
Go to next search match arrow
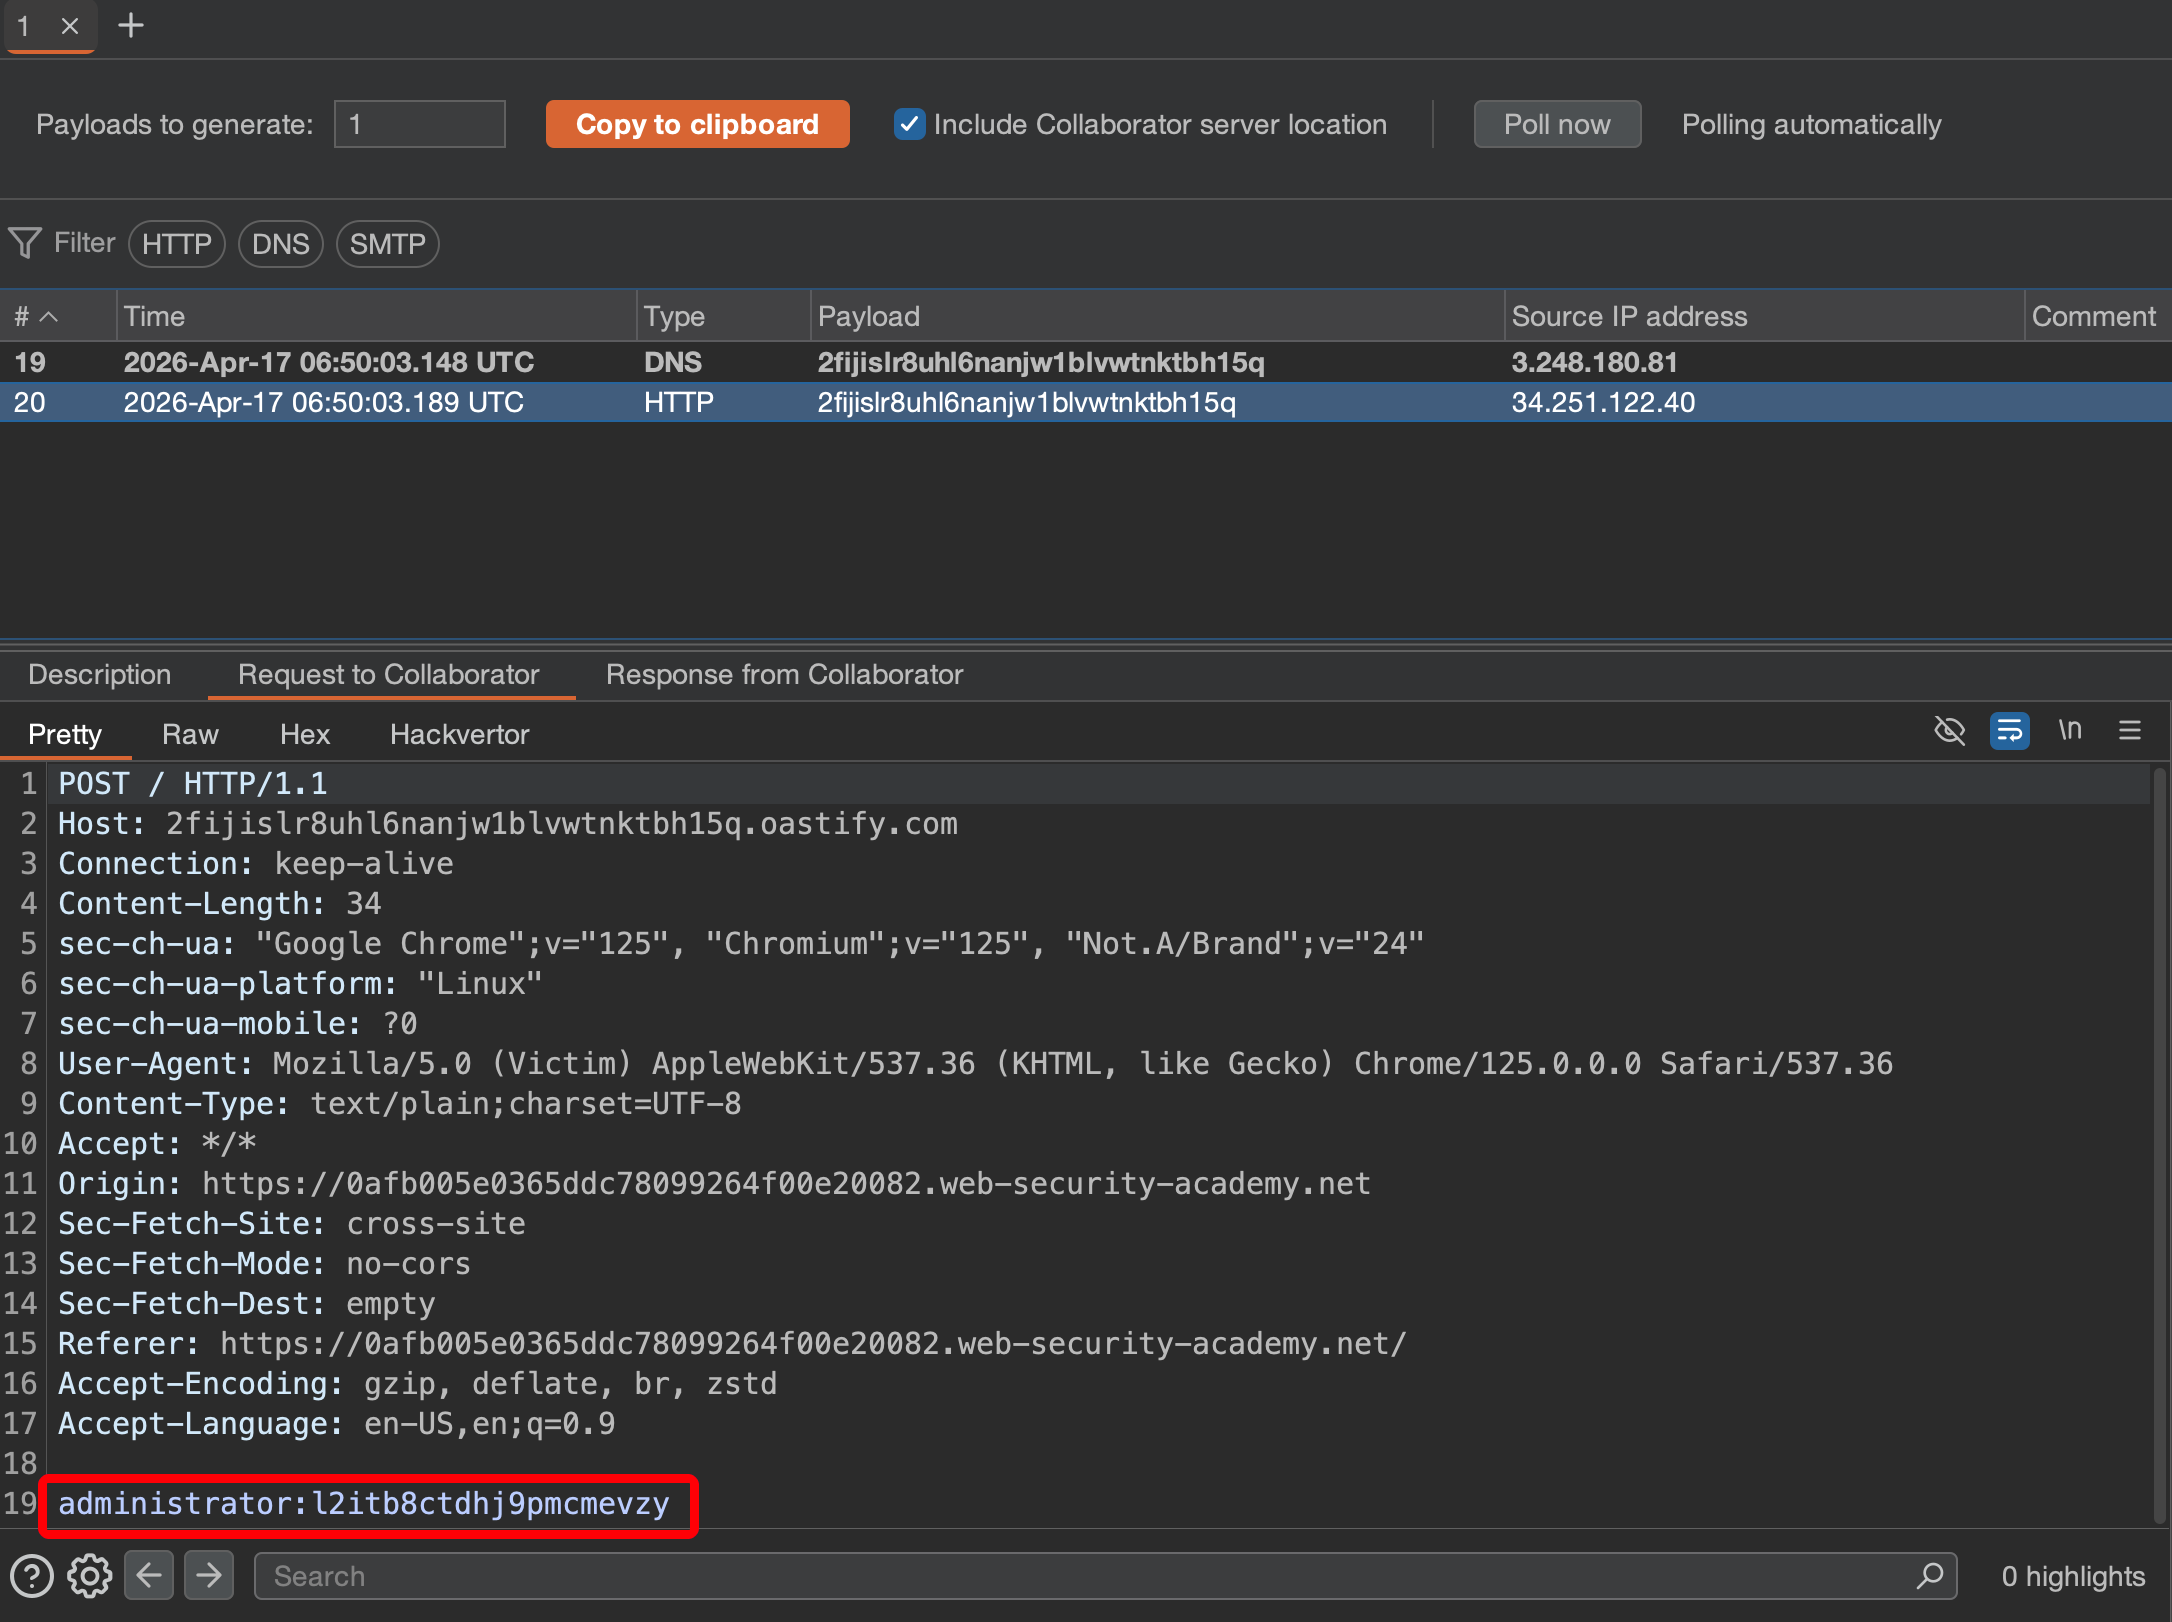coord(209,1576)
